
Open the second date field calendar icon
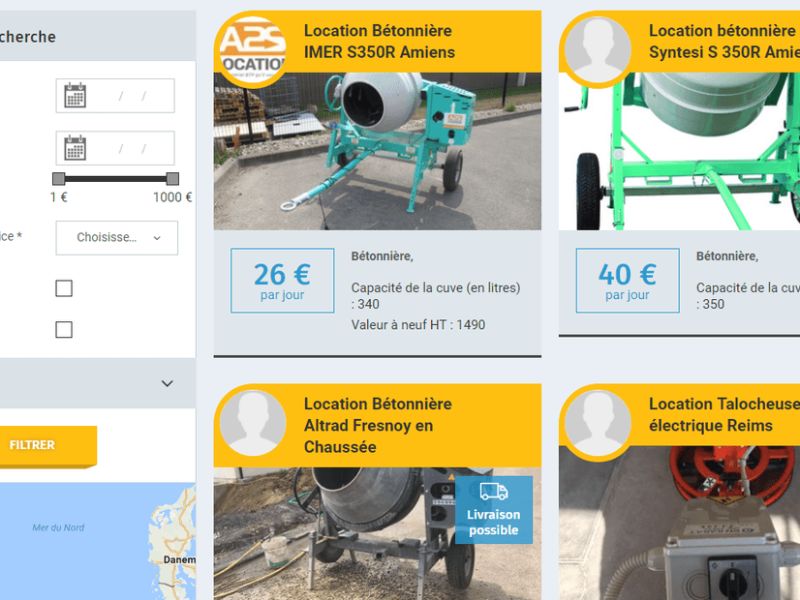coord(75,148)
